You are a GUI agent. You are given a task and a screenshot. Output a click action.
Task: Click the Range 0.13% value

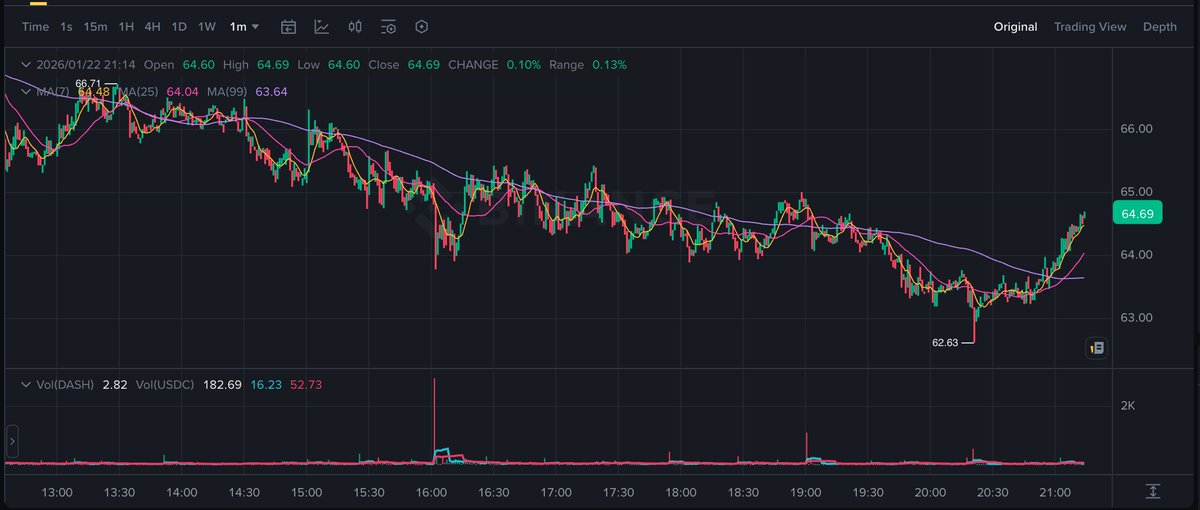click(610, 64)
